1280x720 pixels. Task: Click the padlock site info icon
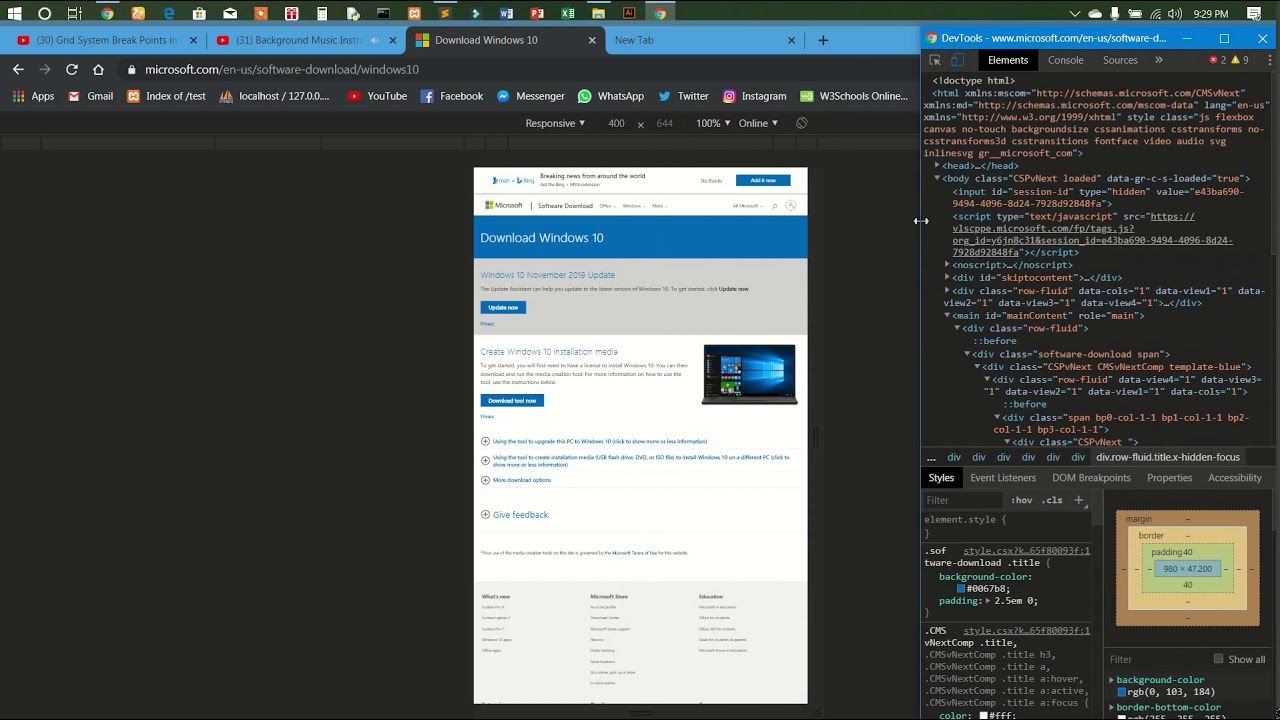pos(131,70)
